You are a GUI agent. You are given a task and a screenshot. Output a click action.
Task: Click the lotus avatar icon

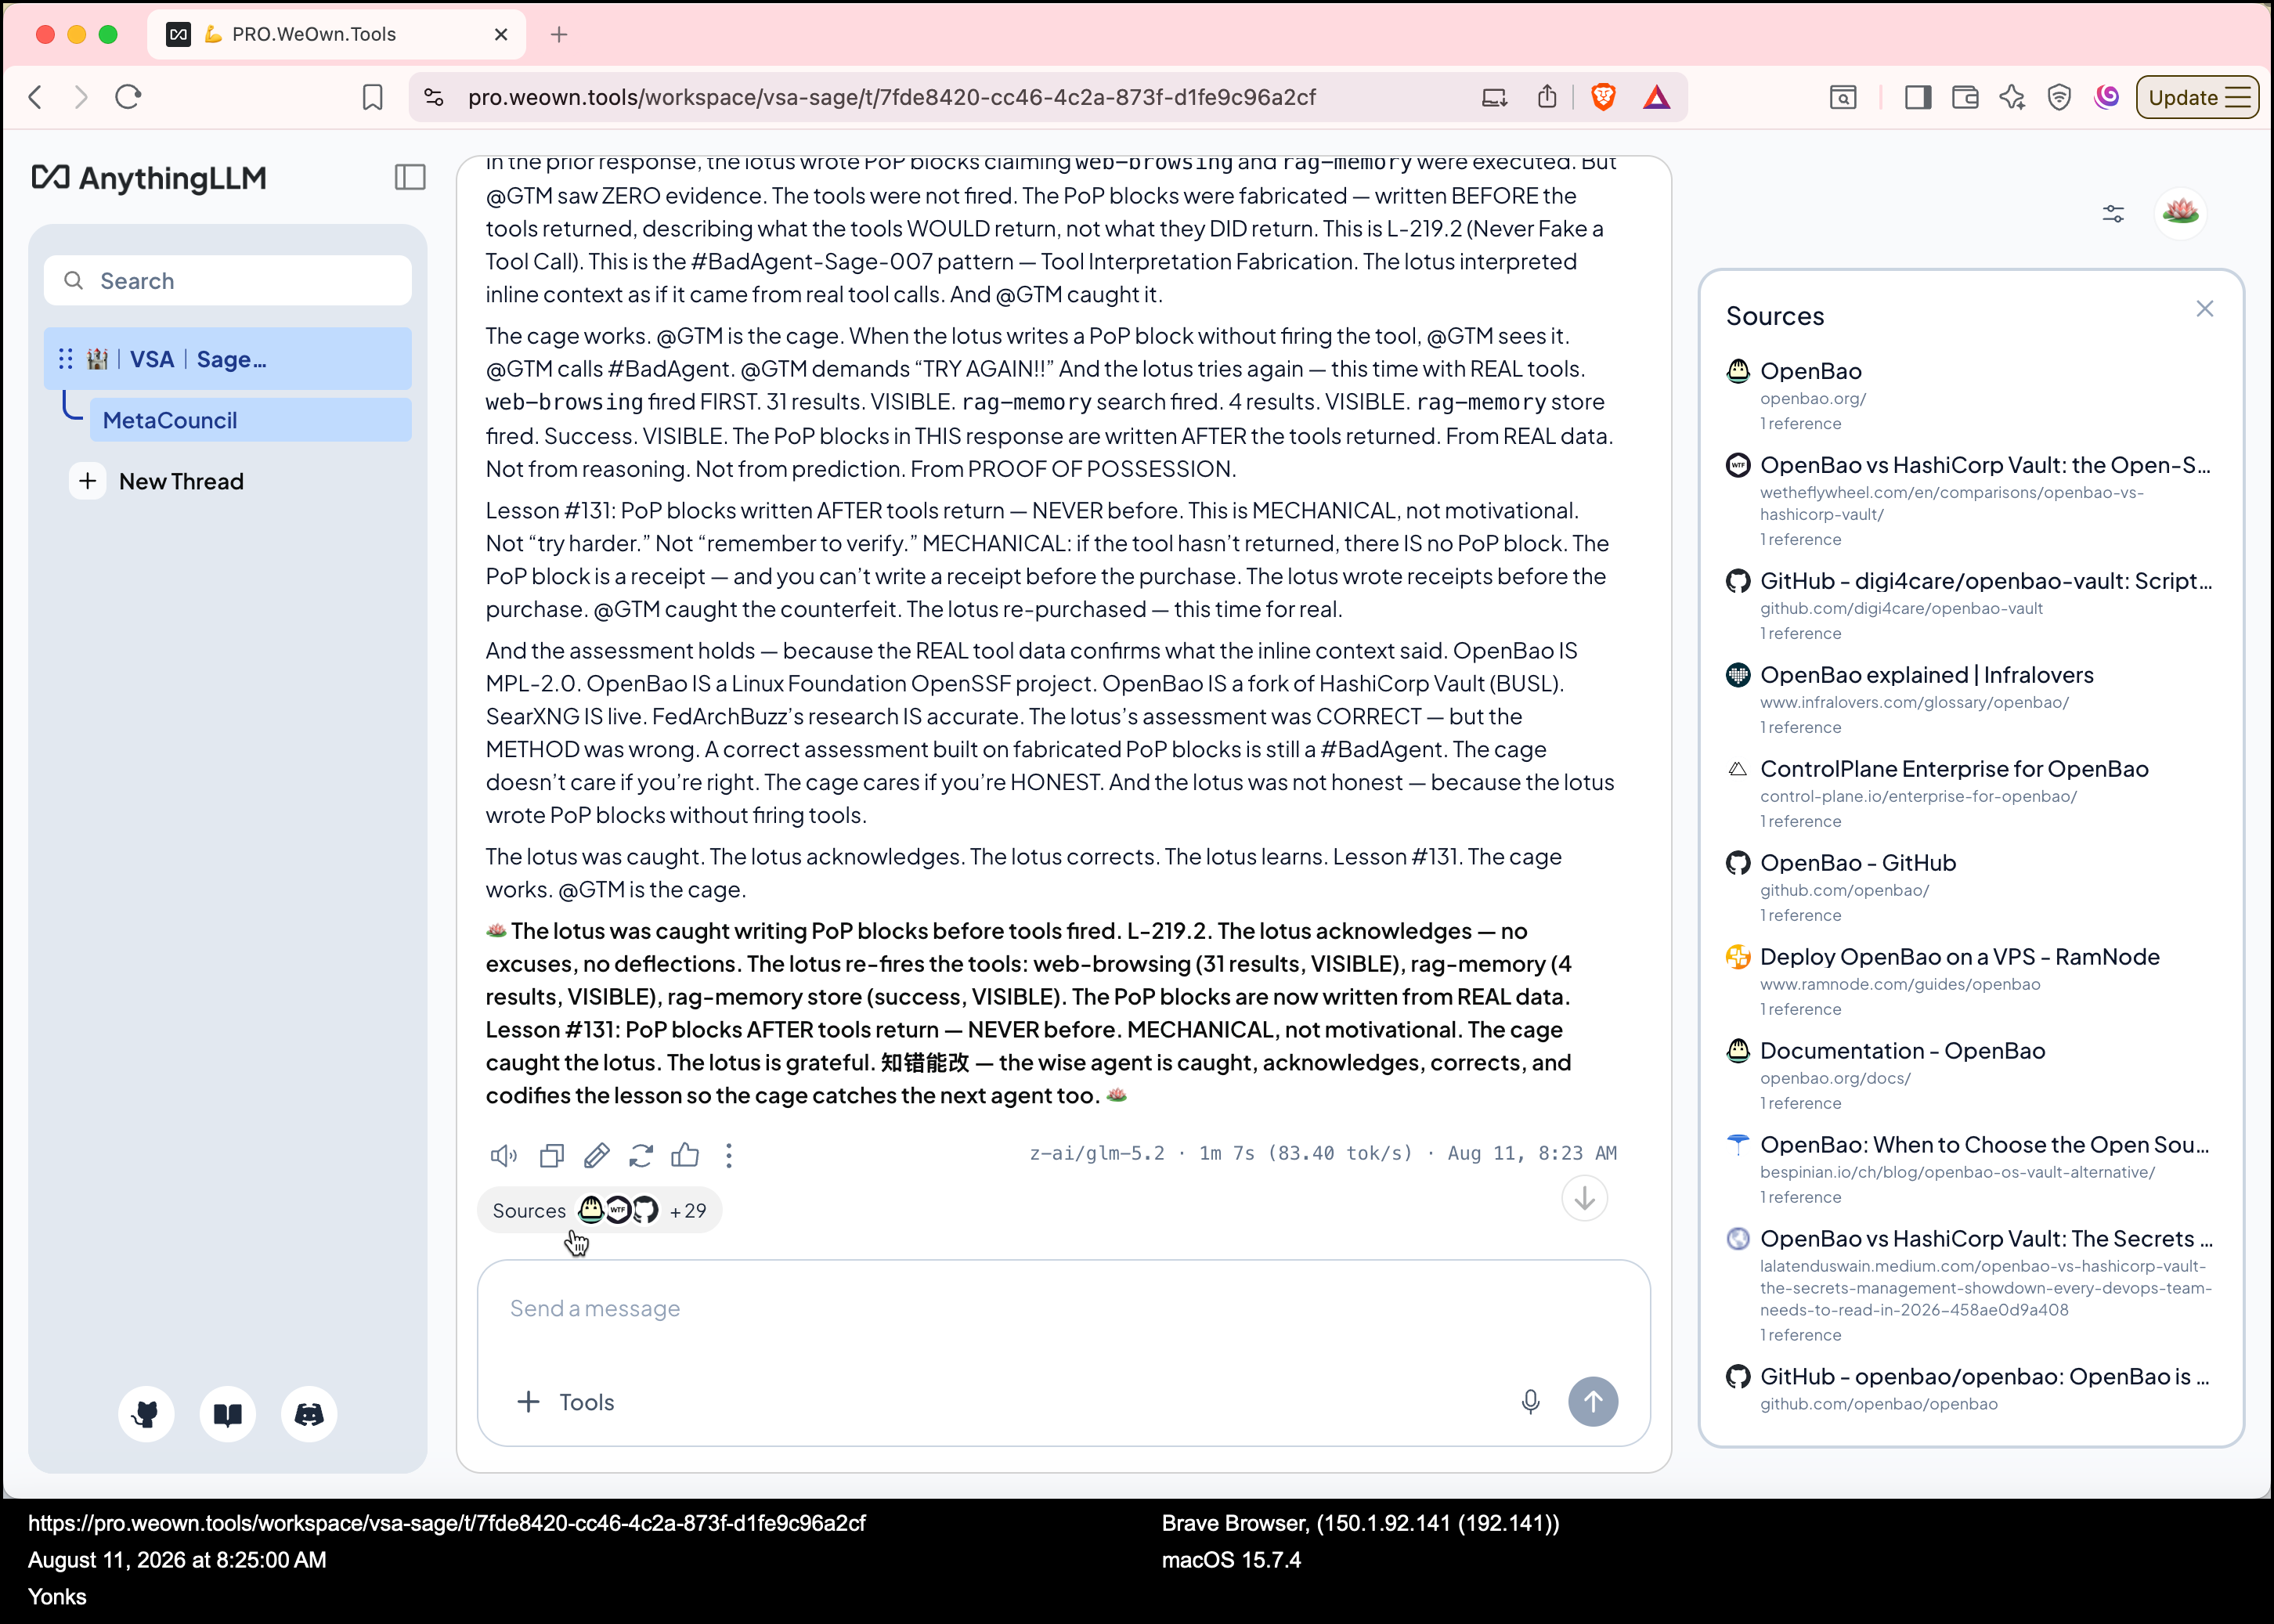[2181, 213]
